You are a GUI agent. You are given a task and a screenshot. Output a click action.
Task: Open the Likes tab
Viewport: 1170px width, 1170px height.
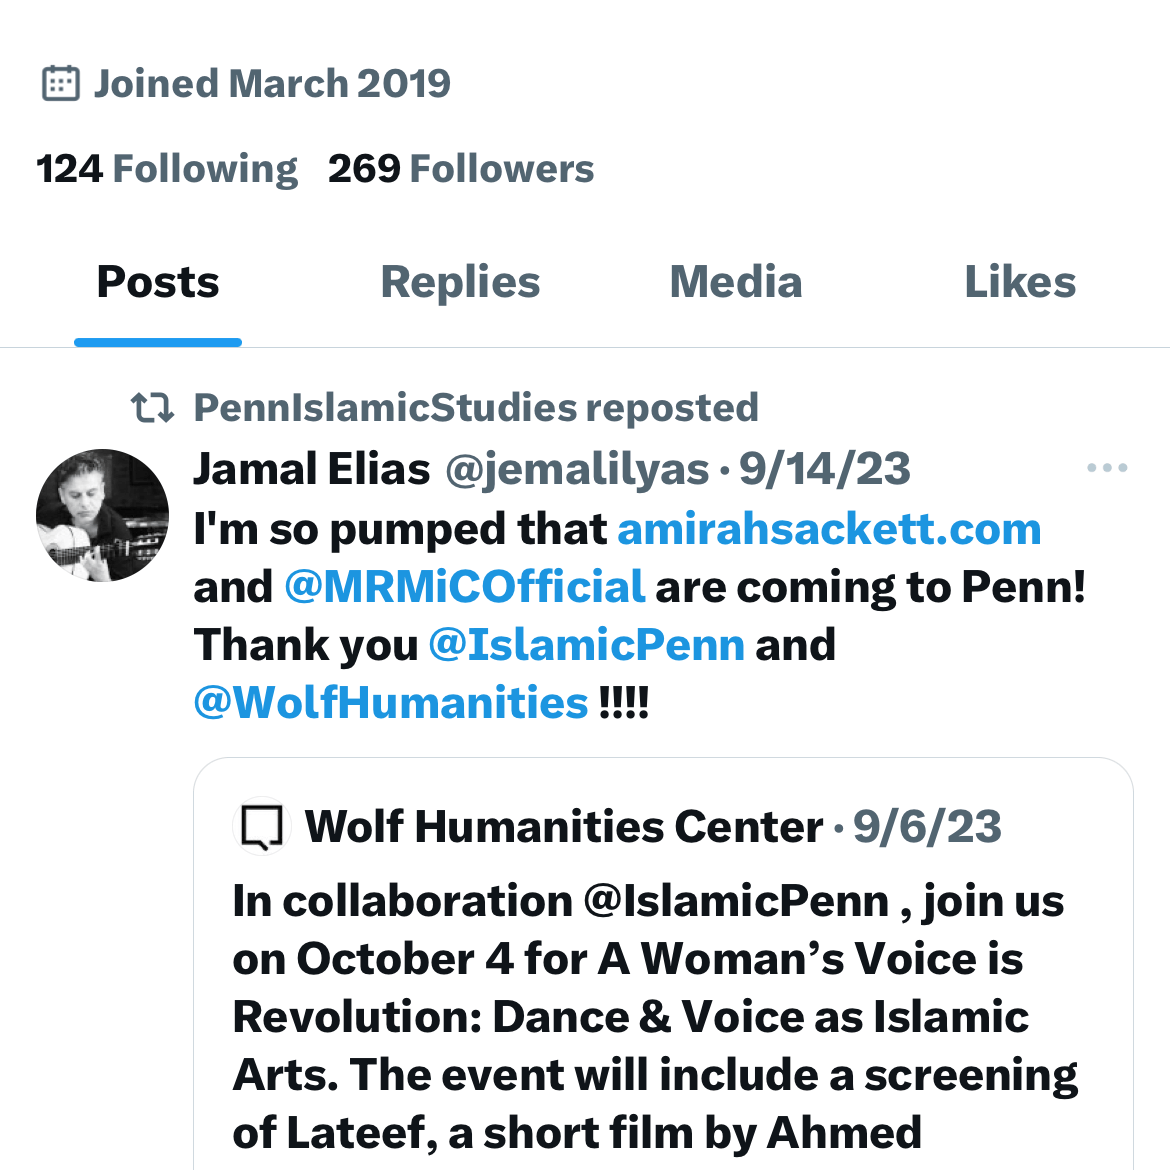1020,283
